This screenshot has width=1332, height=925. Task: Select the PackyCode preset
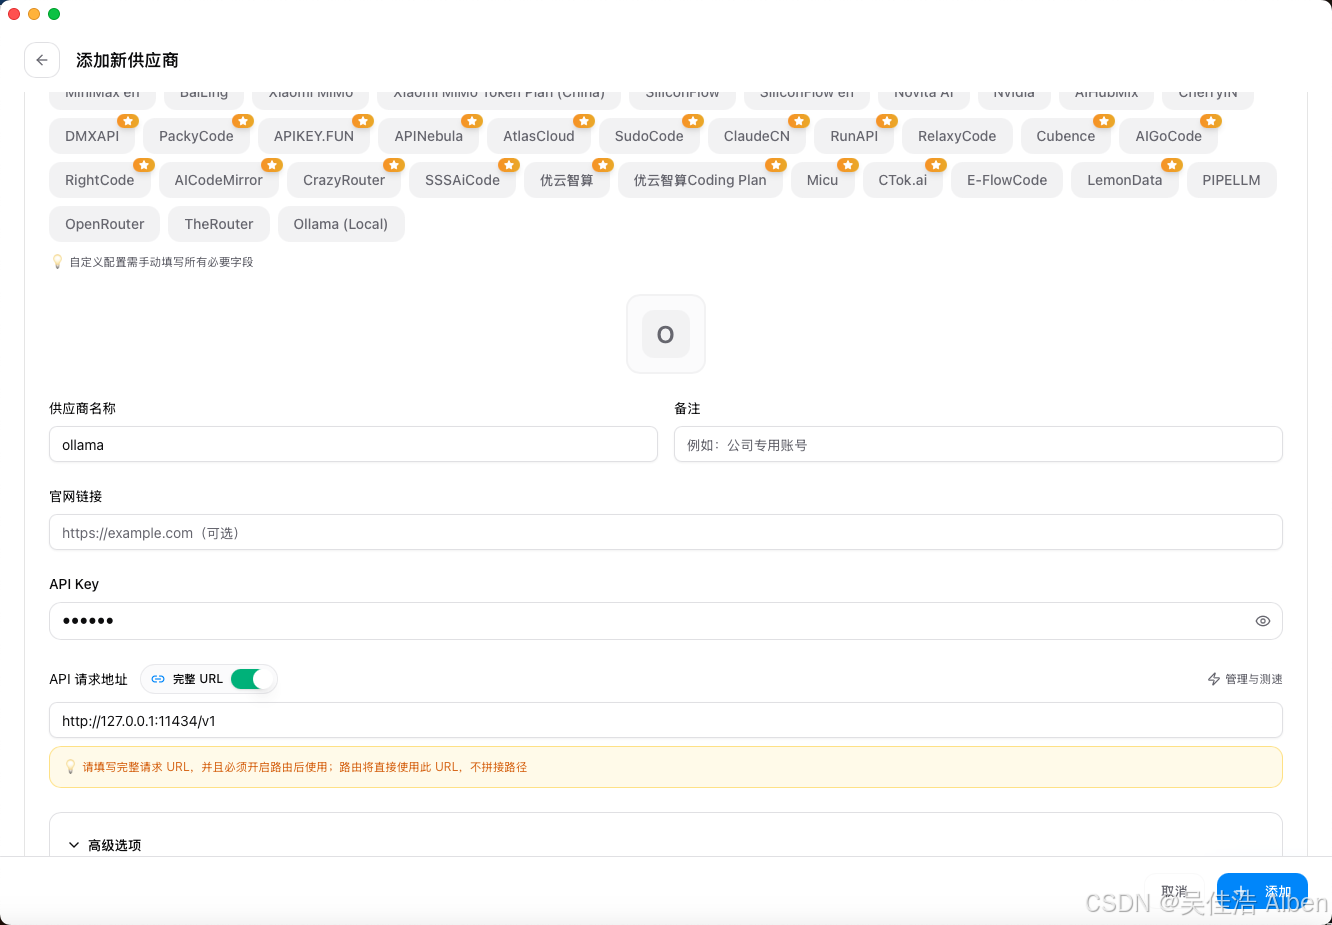pyautogui.click(x=196, y=136)
